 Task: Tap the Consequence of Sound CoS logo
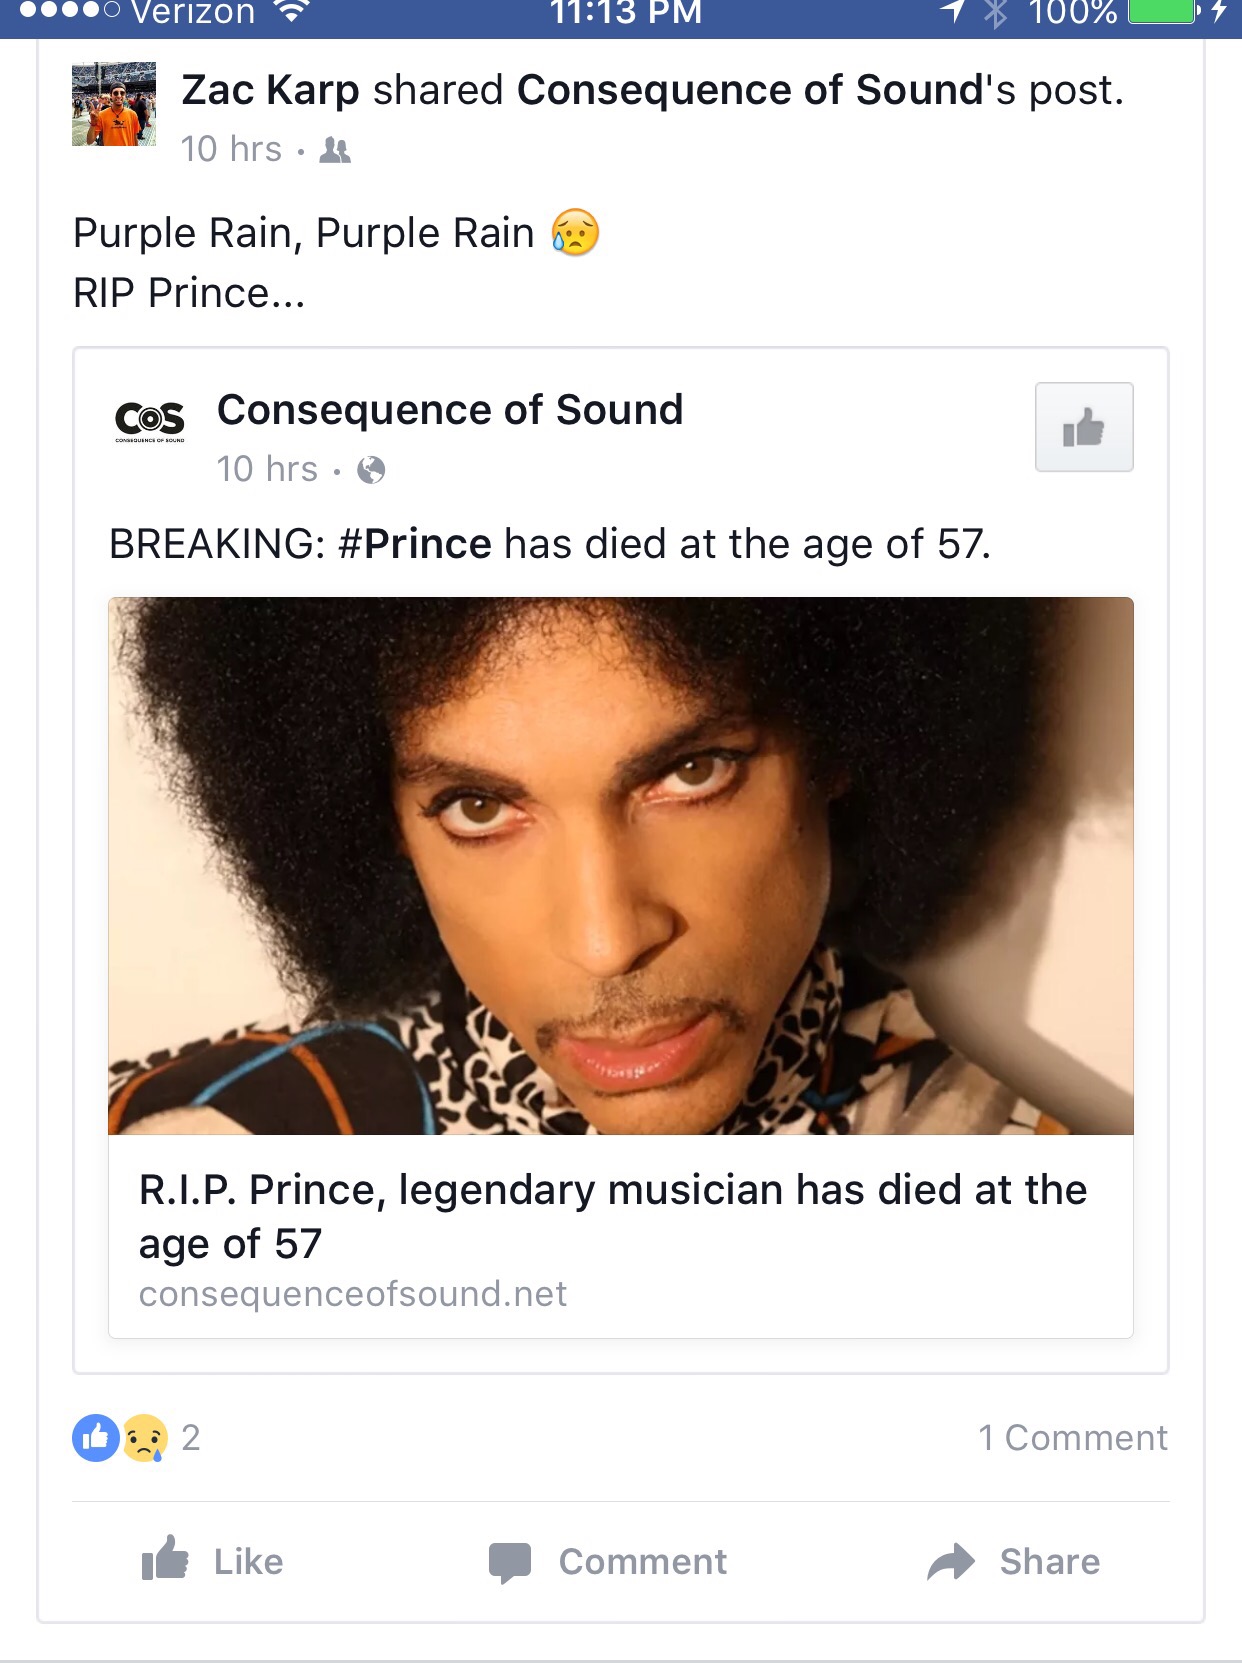tap(150, 420)
